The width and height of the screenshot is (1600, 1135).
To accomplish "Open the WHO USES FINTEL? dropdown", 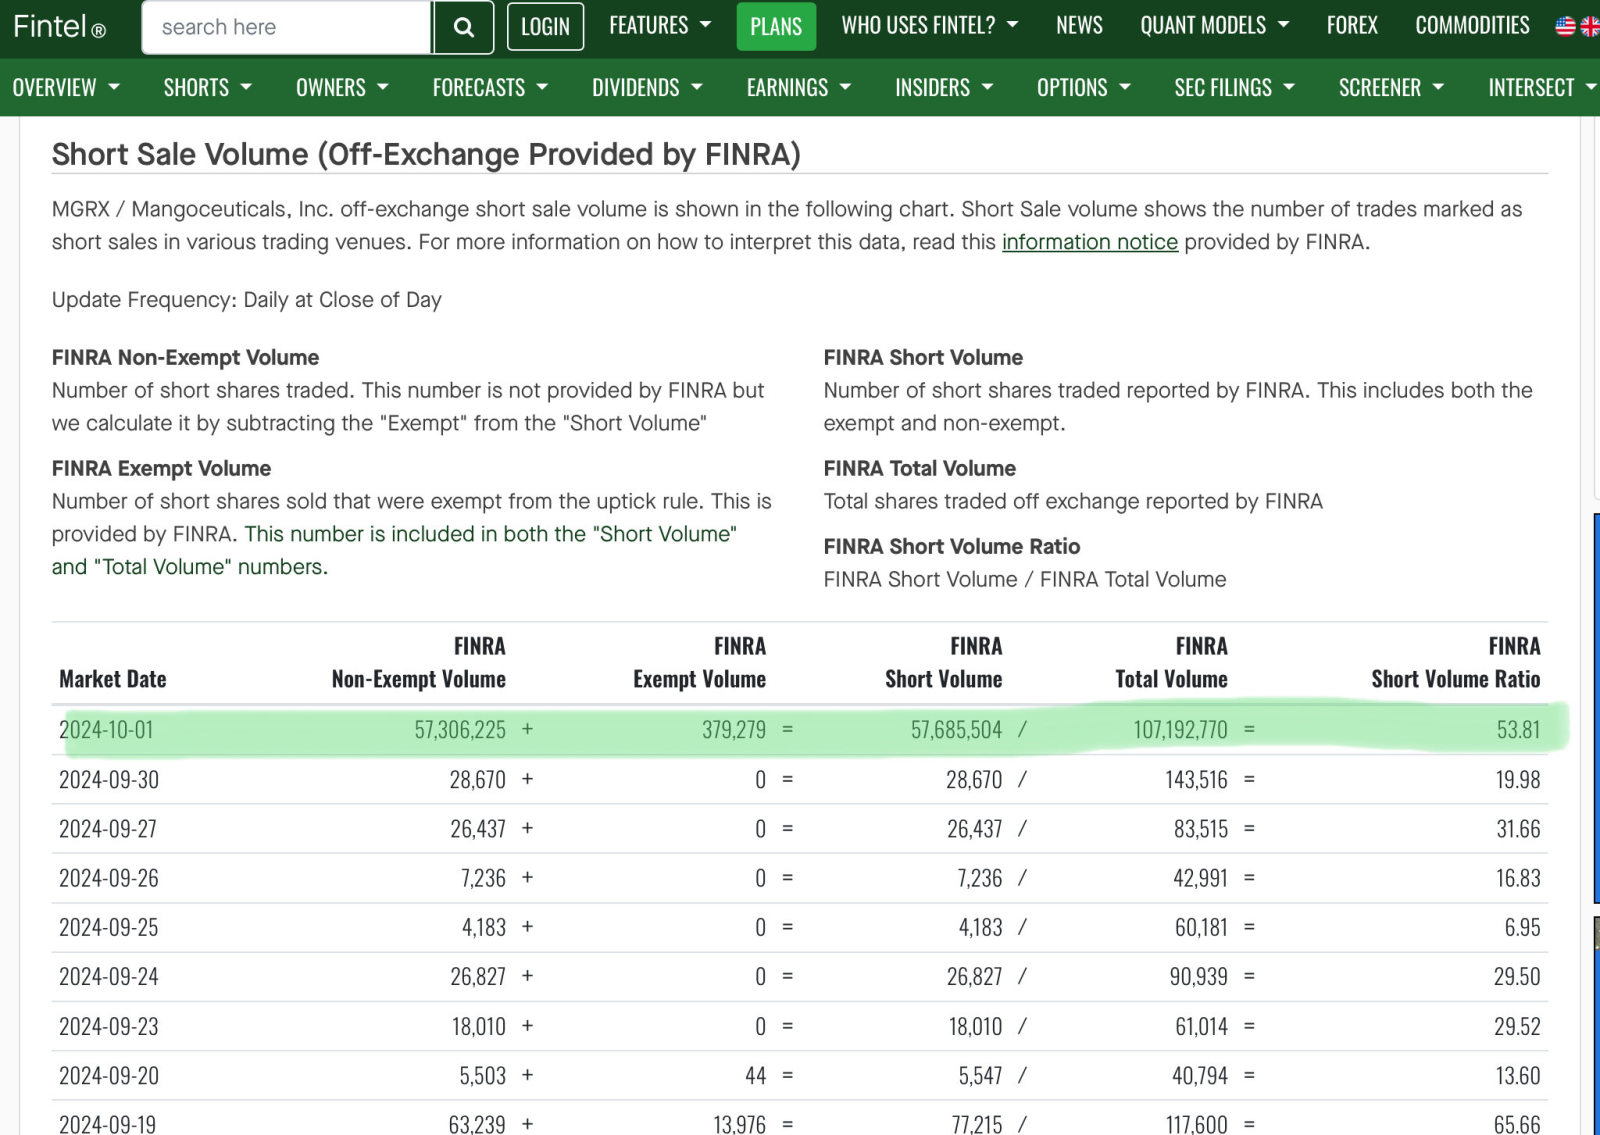I will pyautogui.click(x=929, y=25).
